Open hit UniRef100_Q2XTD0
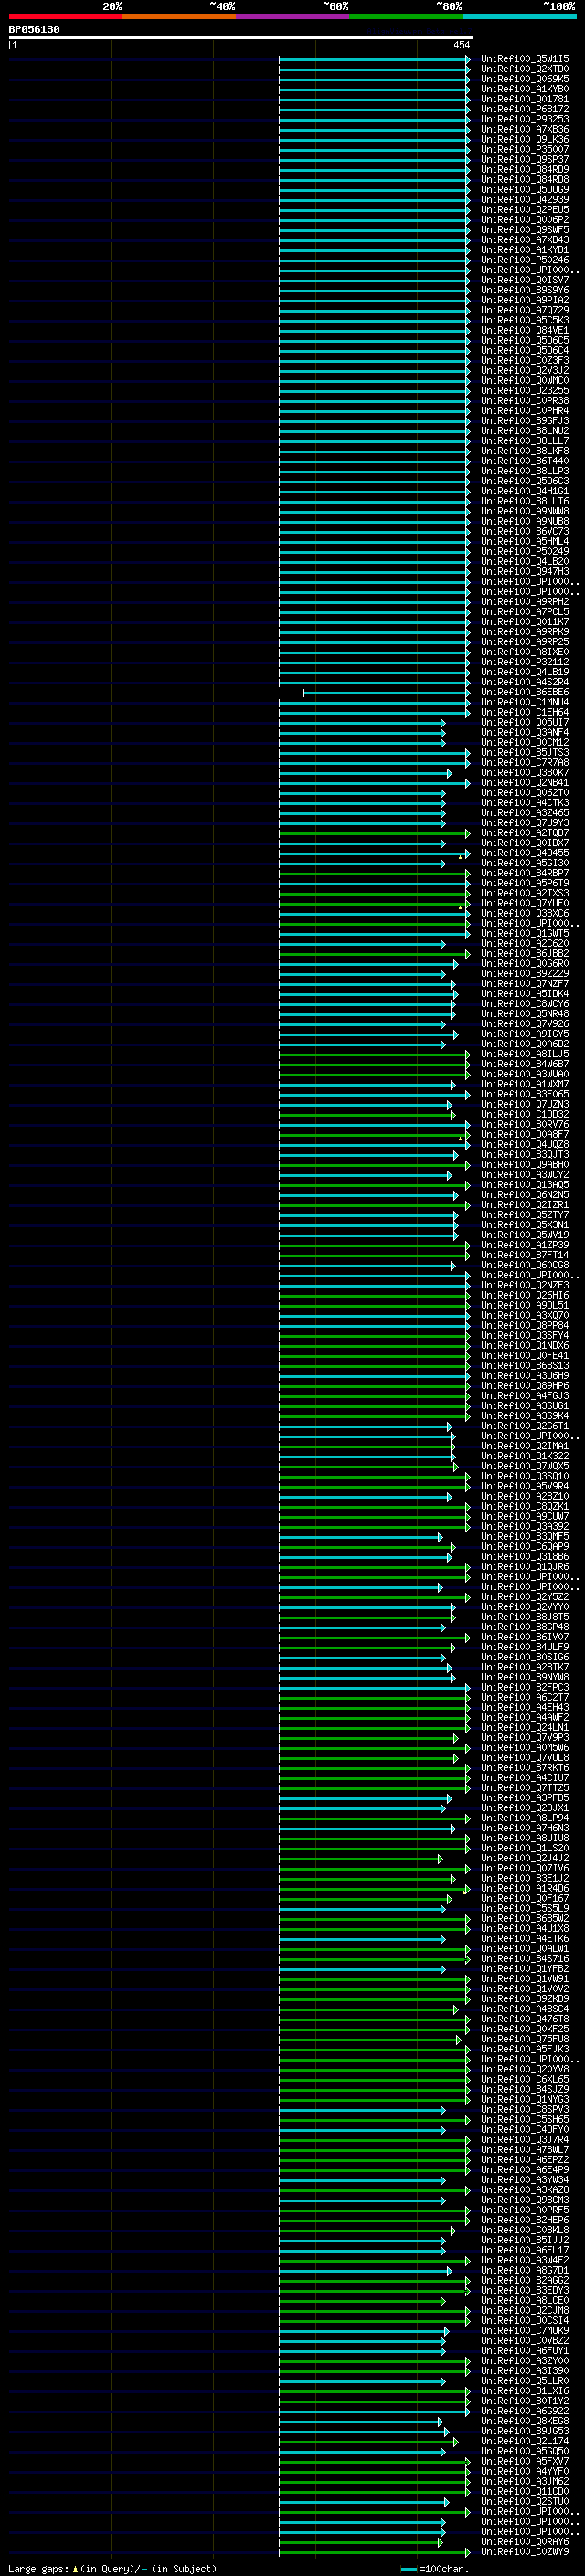 click(x=525, y=69)
